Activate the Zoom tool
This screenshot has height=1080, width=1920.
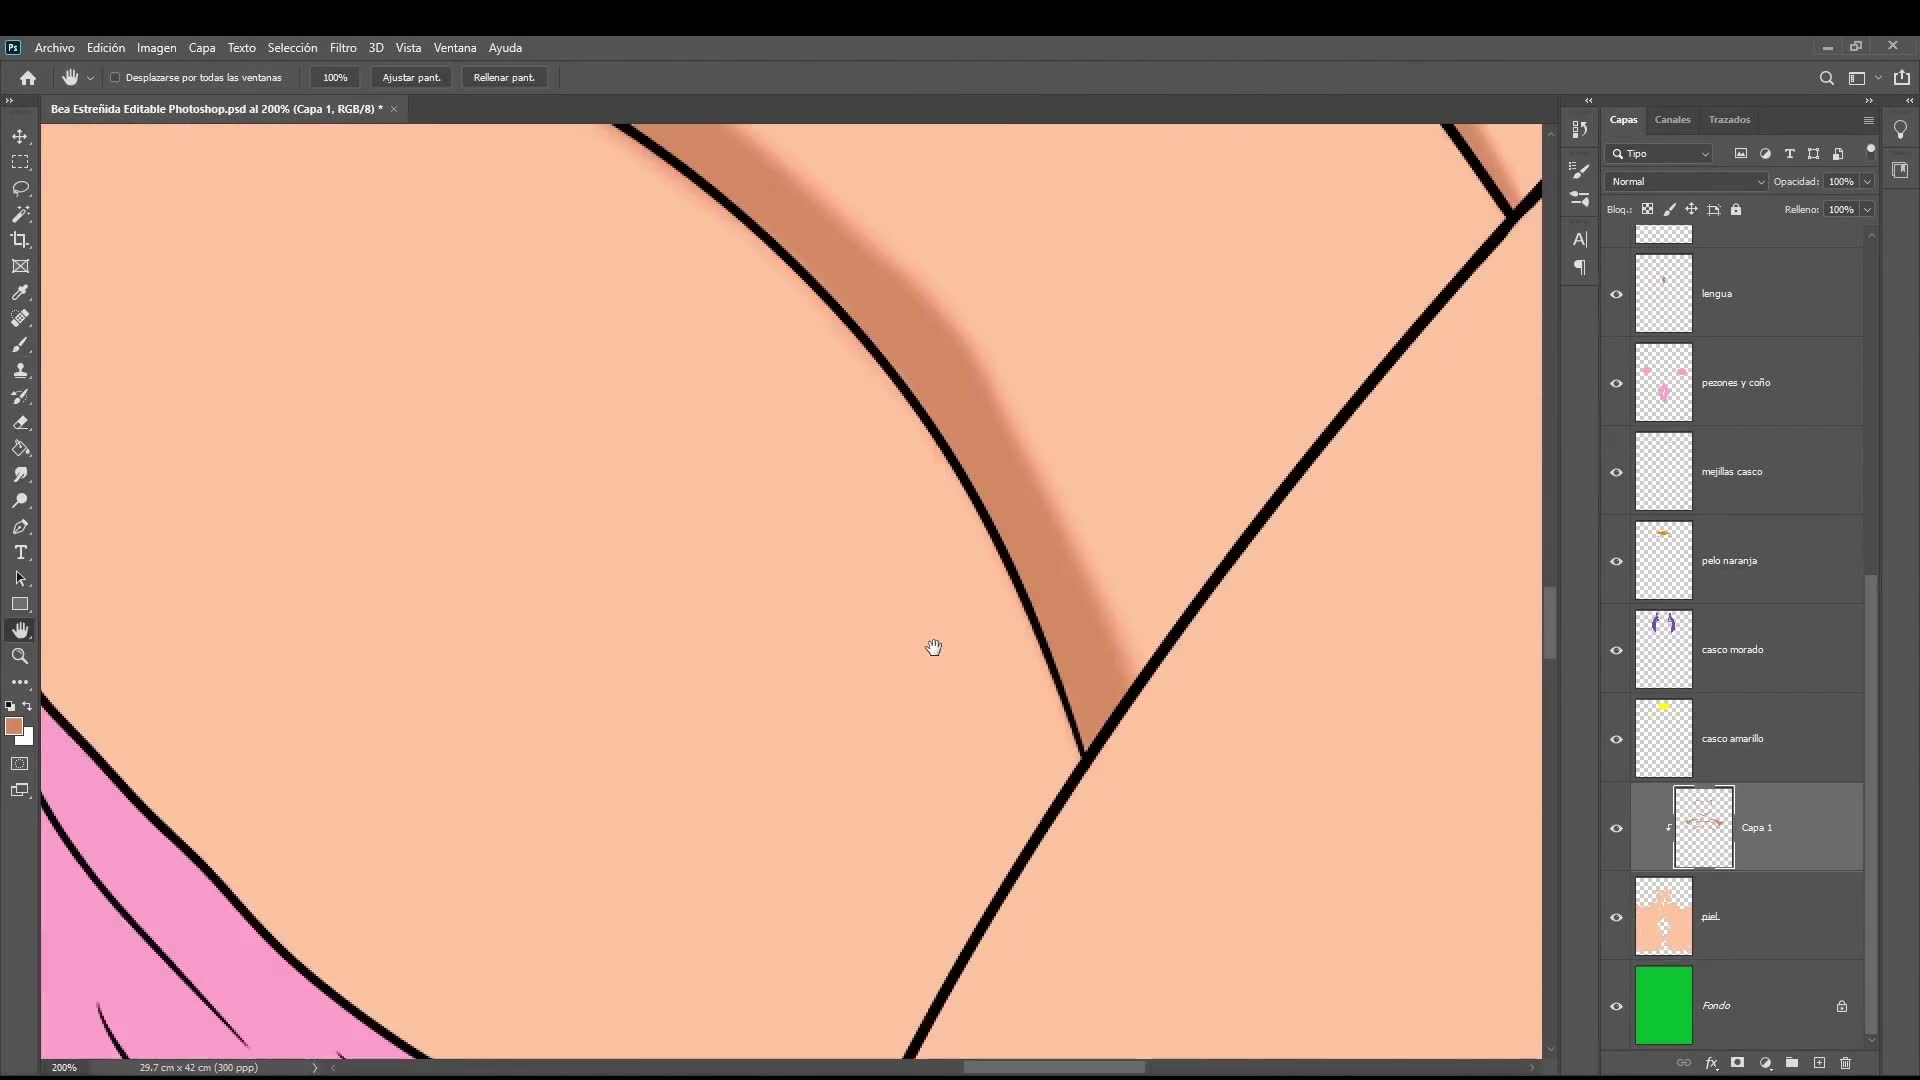[20, 657]
